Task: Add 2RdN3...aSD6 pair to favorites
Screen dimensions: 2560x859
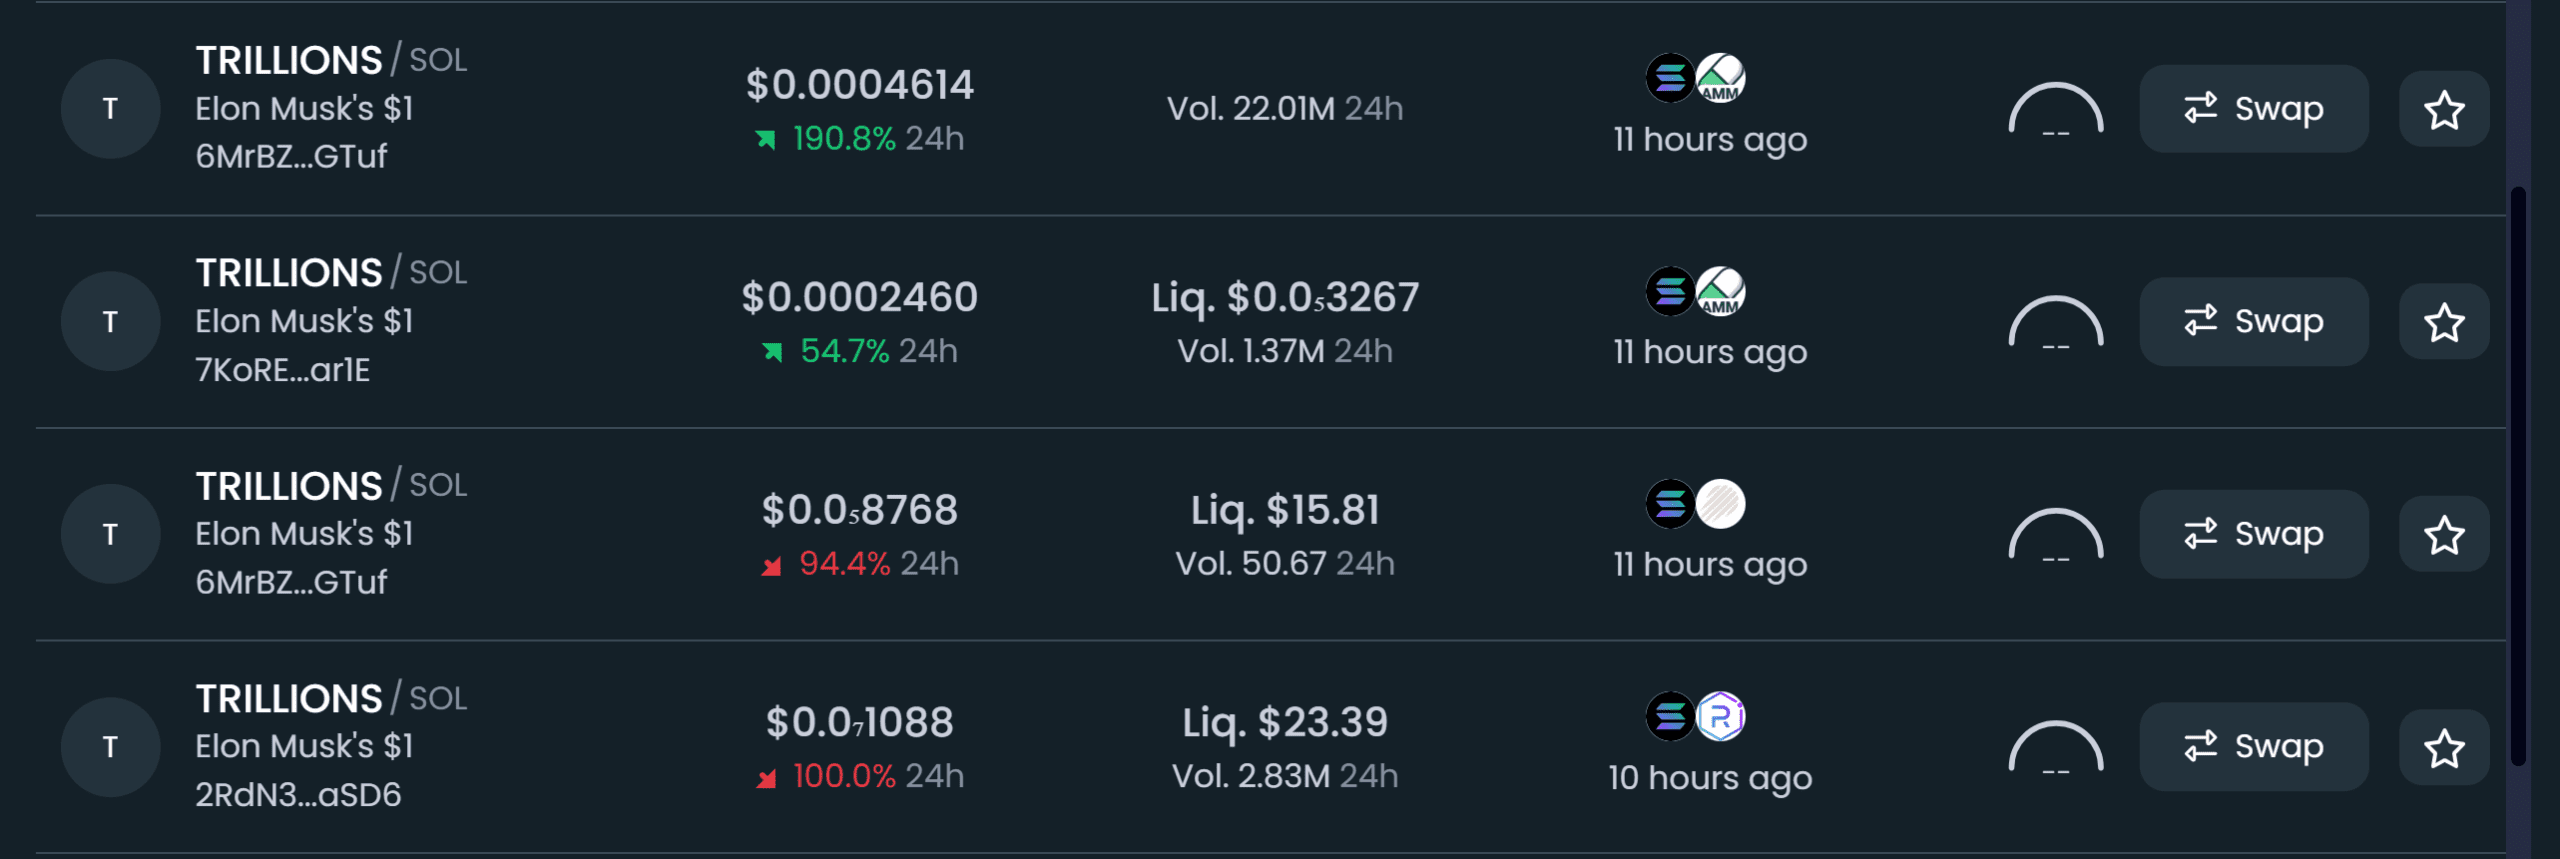Action: pyautogui.click(x=2444, y=748)
